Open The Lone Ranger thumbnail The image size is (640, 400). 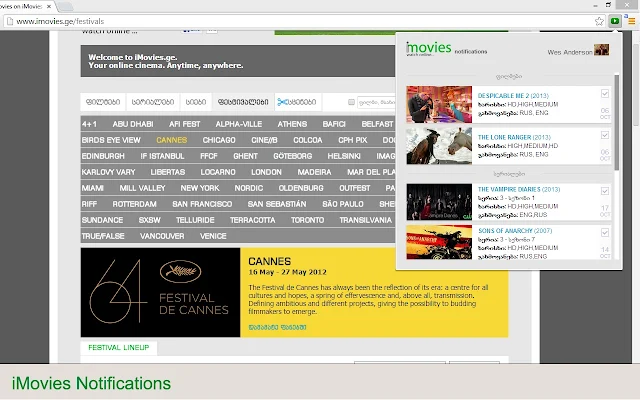[439, 146]
